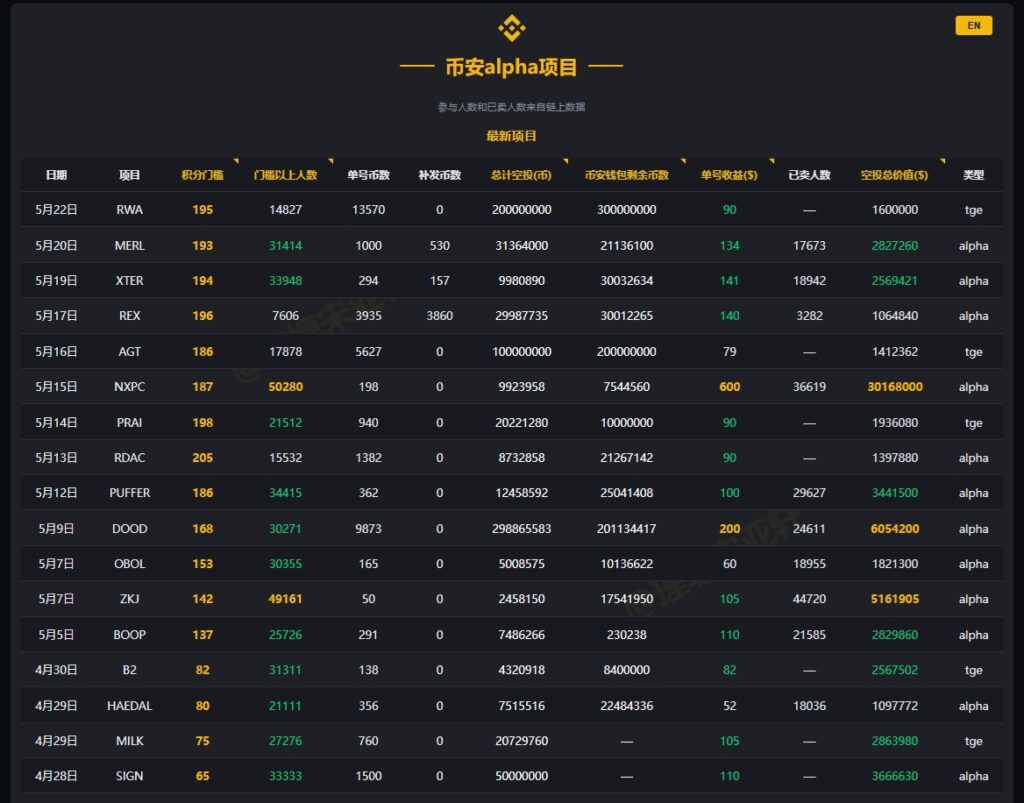Click the 5月22日 date cell
This screenshot has width=1024, height=803.
56,210
